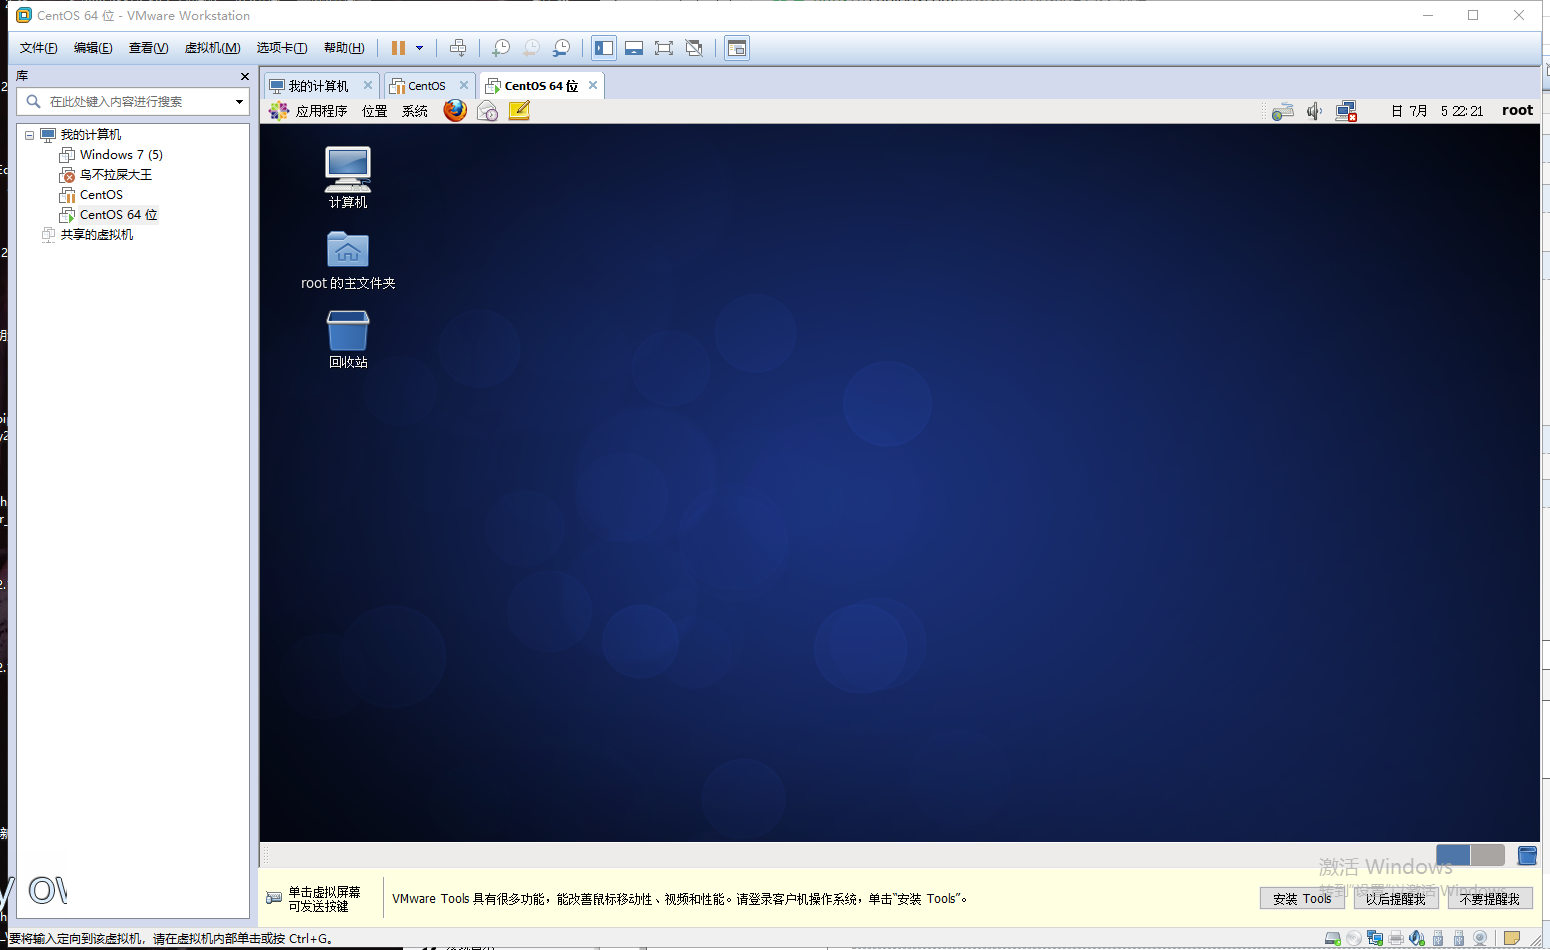The width and height of the screenshot is (1550, 950).
Task: Open the 查看(V) menu
Action: (x=148, y=48)
